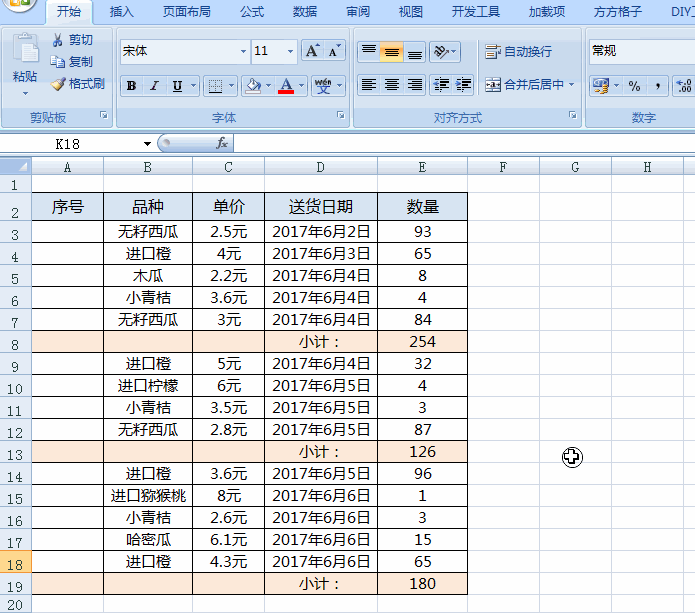Select the Format Painter (格式刷) tool
The width and height of the screenshot is (695, 613).
click(x=58, y=84)
